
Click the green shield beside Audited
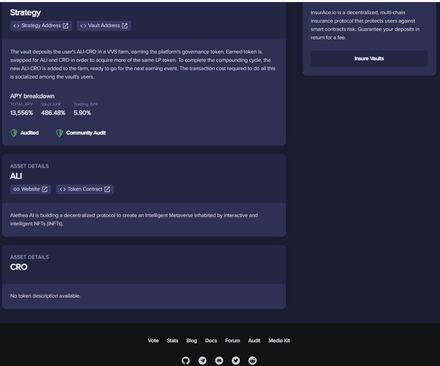(x=14, y=133)
